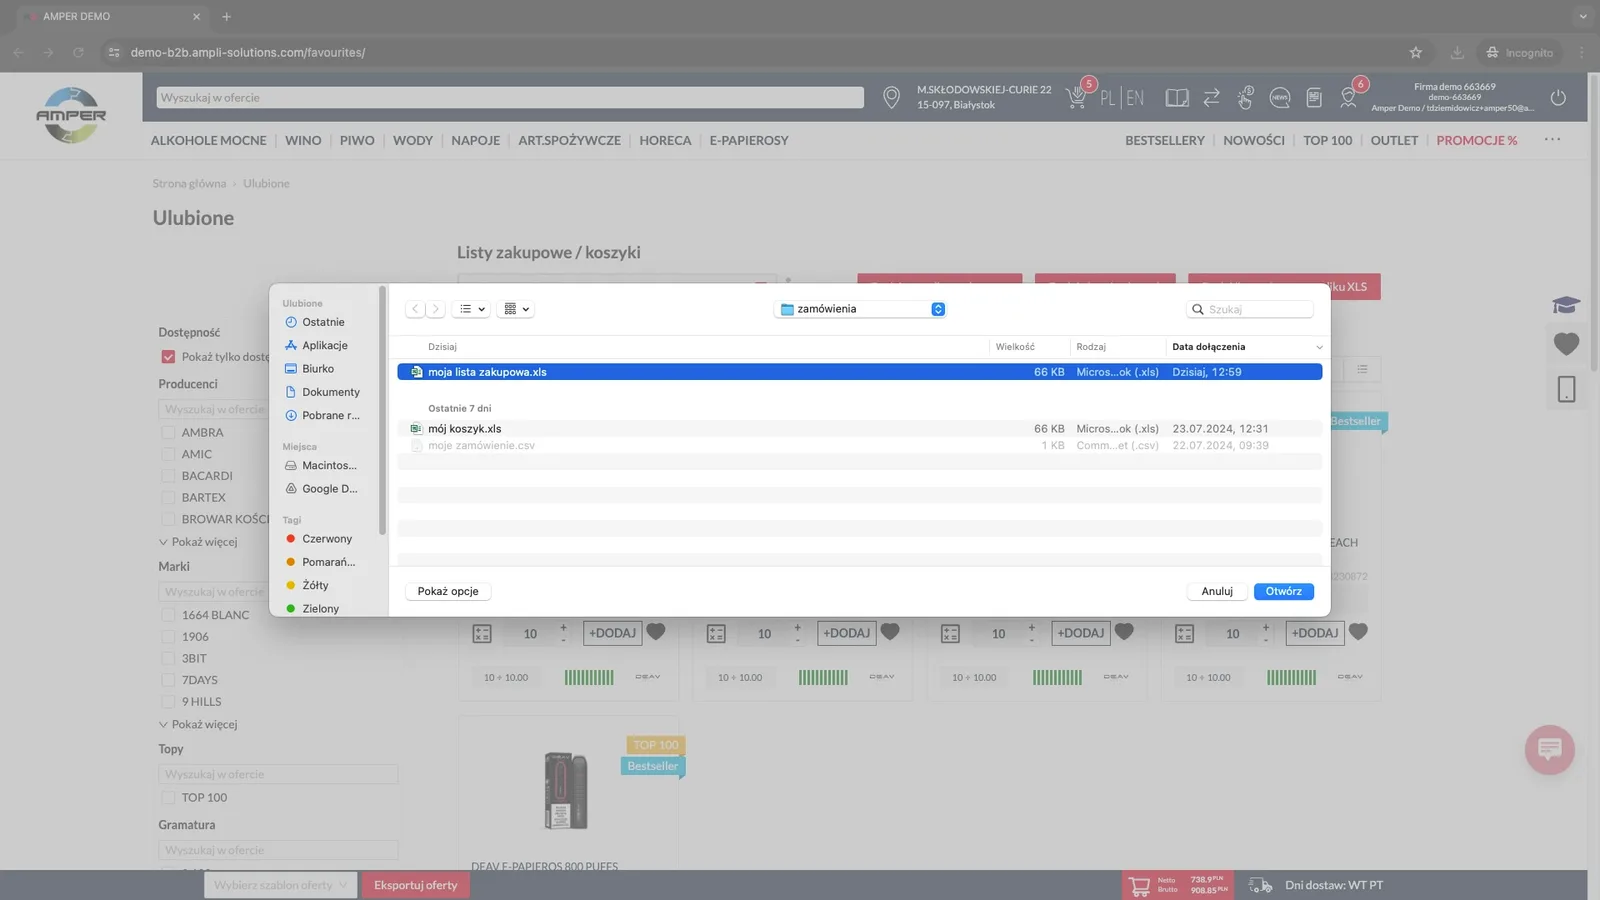This screenshot has width=1600, height=900.
Task: Open the list view options dropdown
Action: 471,309
